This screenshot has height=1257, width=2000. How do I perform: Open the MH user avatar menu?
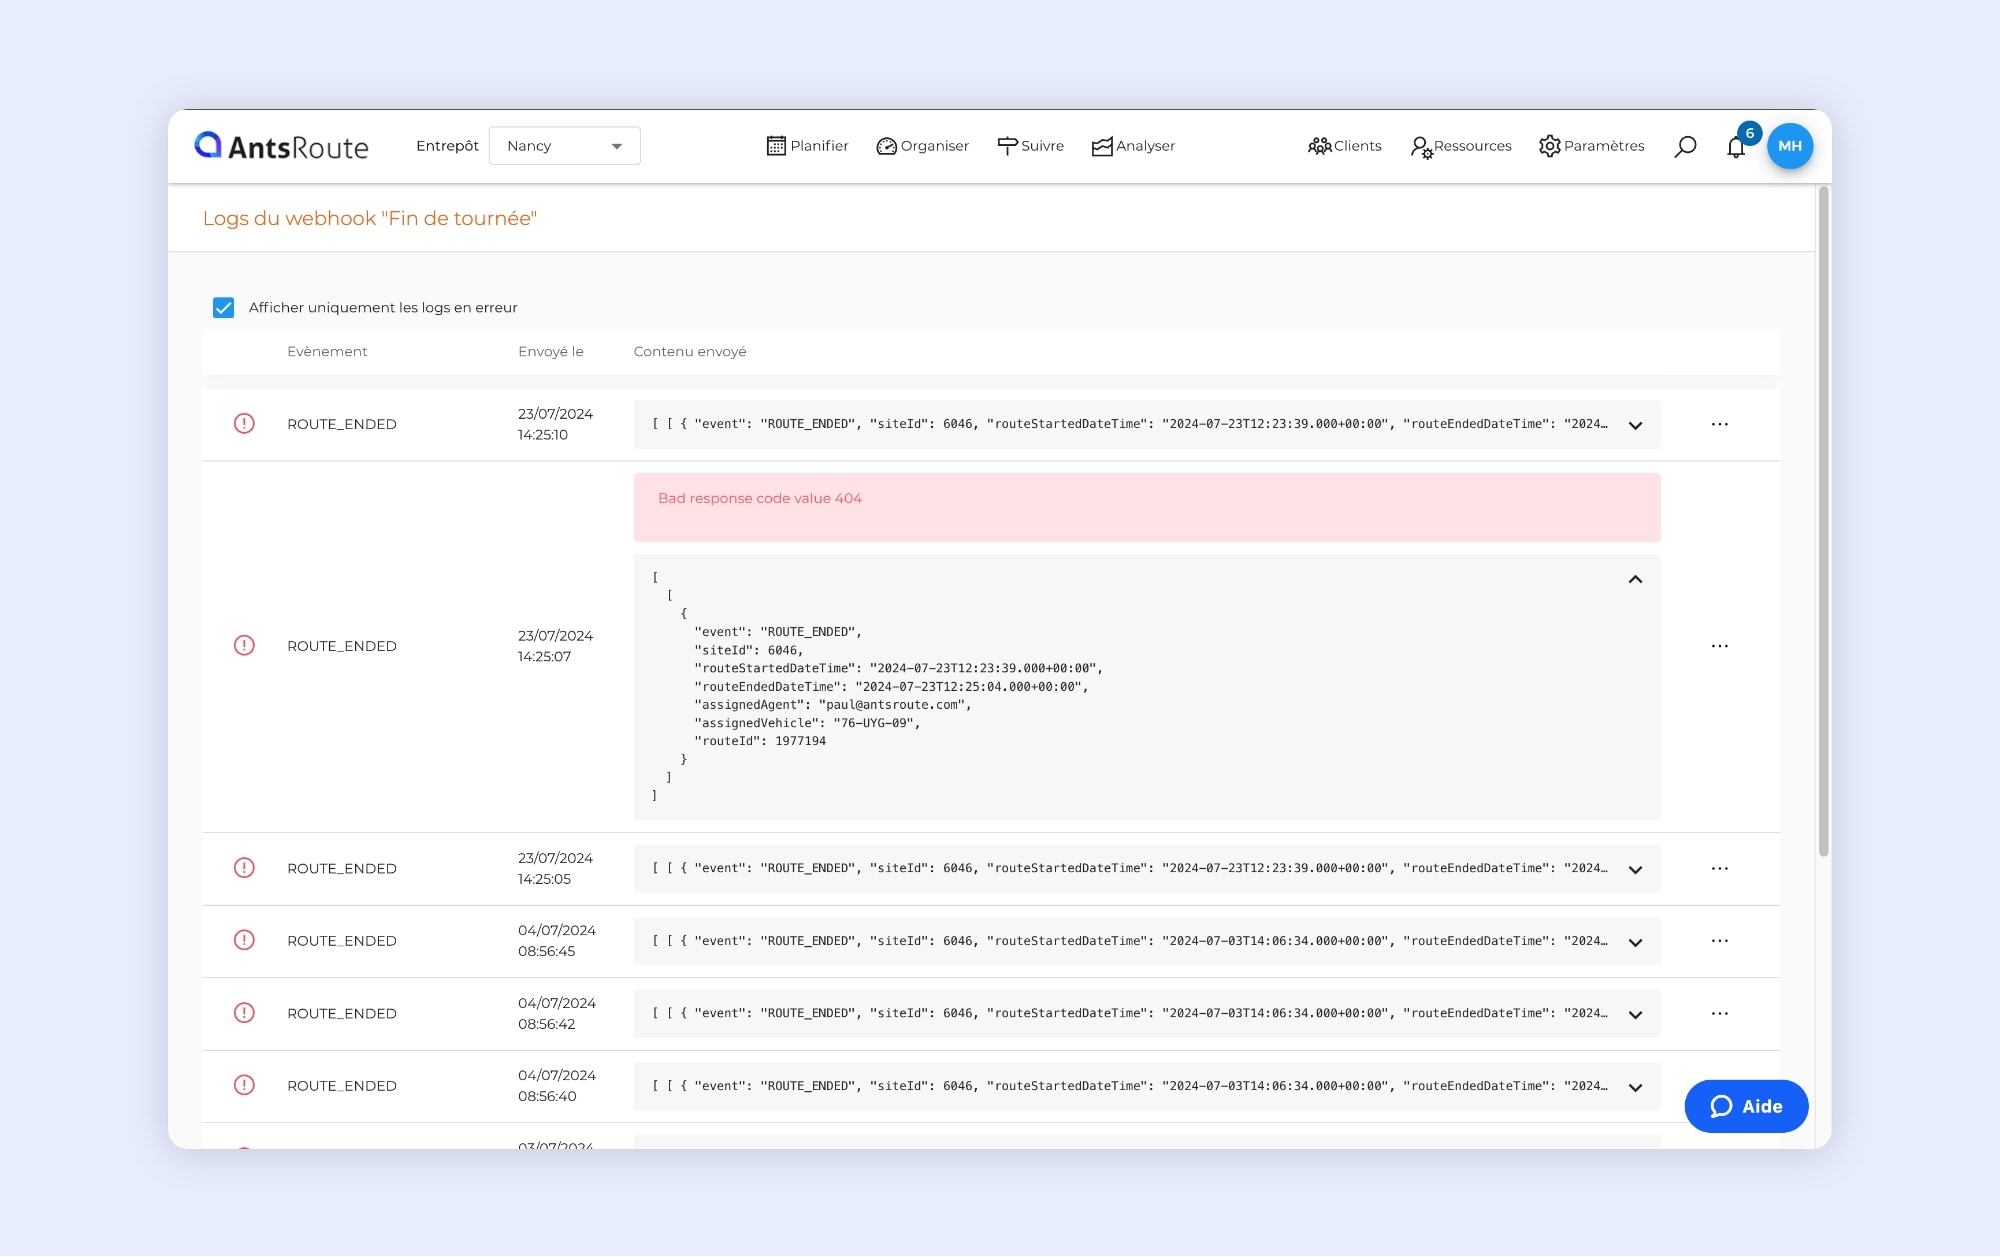pos(1789,146)
